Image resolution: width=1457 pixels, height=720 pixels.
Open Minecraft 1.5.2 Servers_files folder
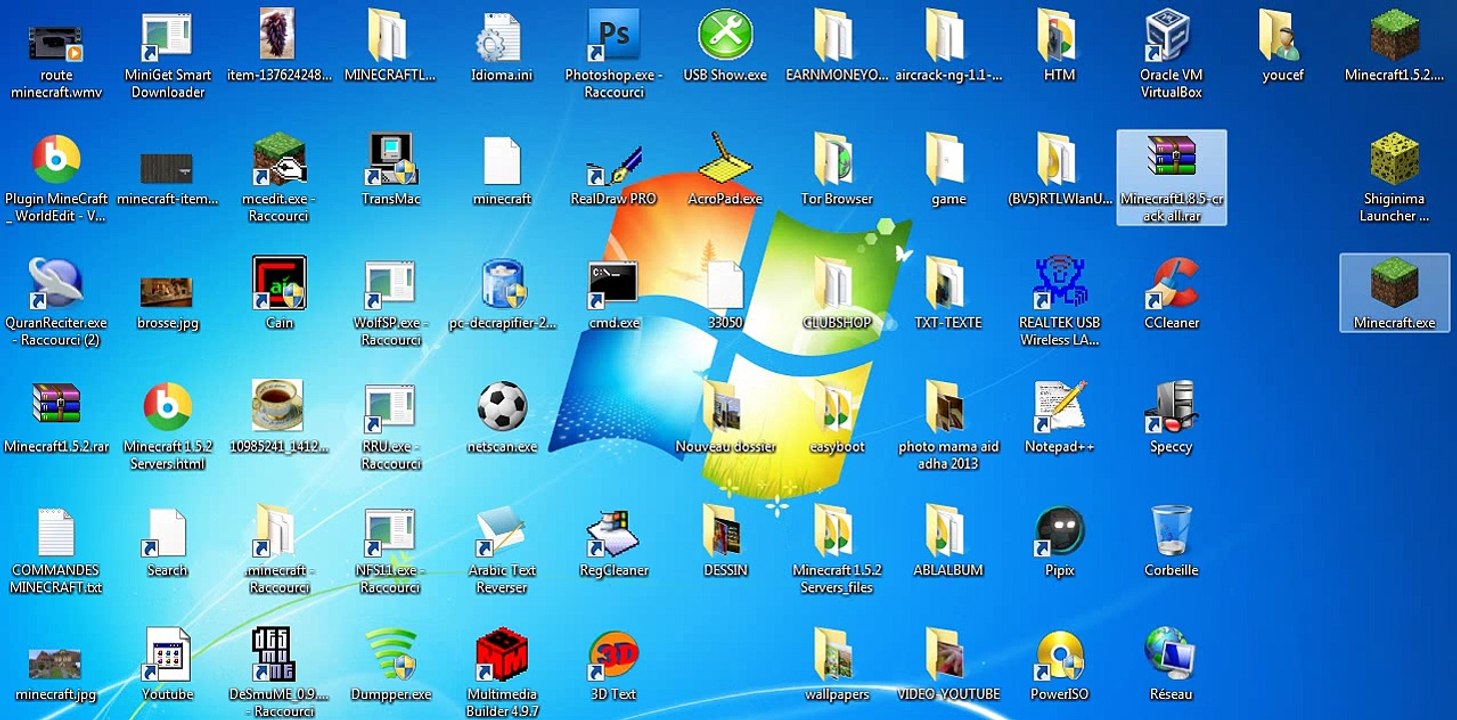point(834,530)
